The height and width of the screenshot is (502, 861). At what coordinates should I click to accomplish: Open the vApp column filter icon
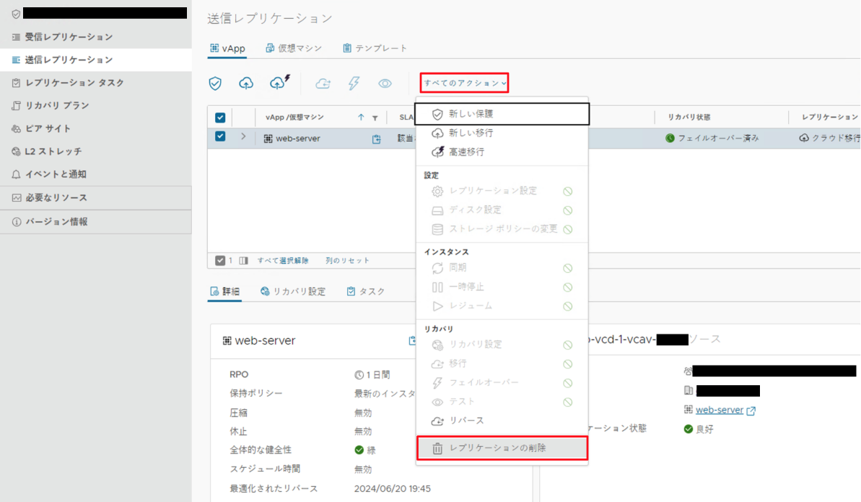(375, 118)
